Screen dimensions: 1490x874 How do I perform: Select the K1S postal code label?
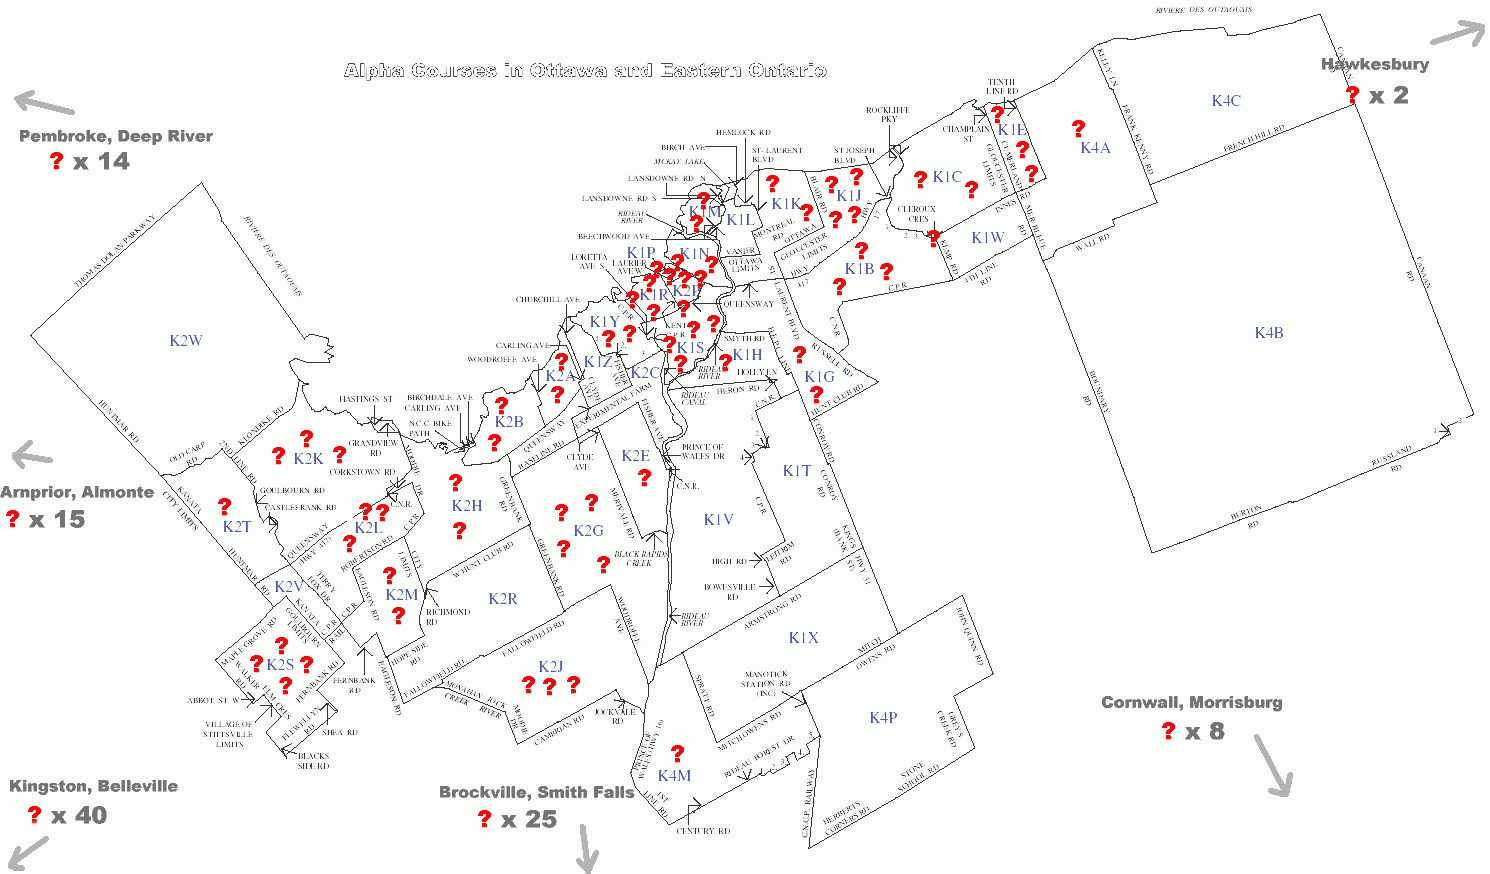coord(691,348)
